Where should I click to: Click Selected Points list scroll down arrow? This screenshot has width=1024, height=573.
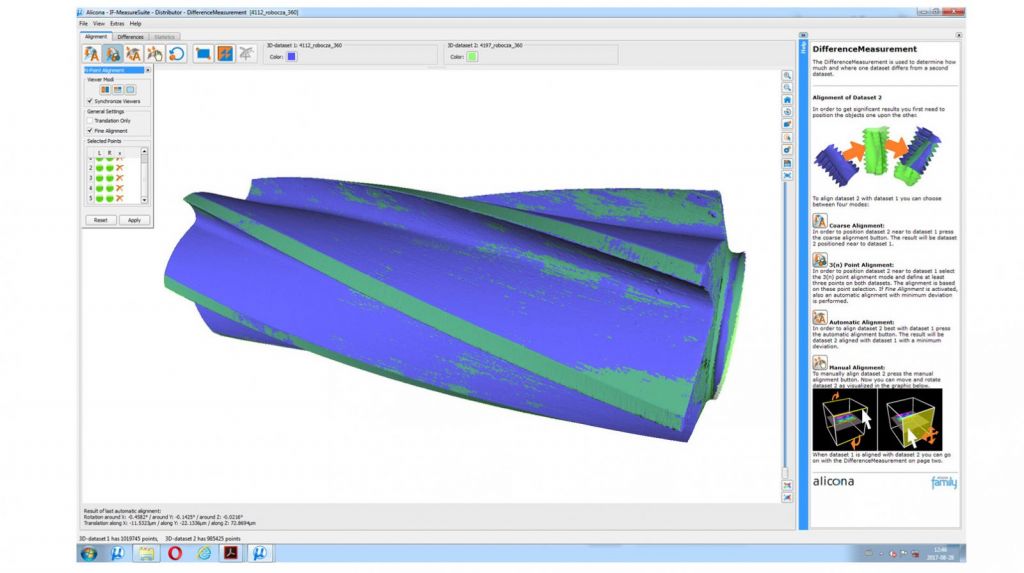pyautogui.click(x=144, y=200)
